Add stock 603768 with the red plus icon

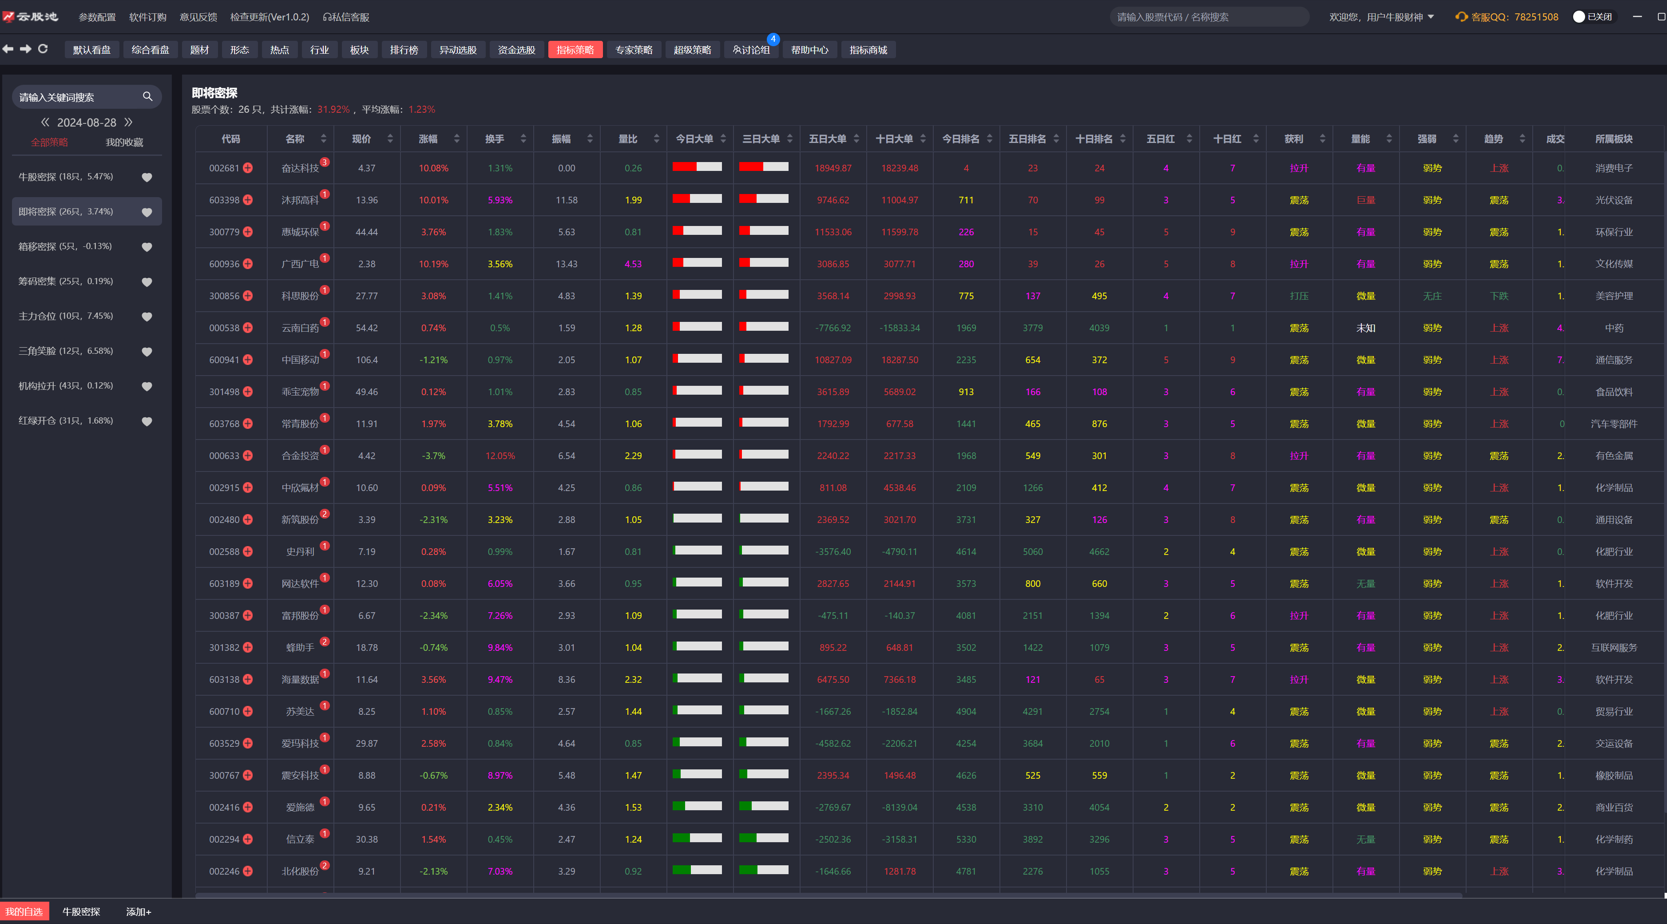pos(248,424)
